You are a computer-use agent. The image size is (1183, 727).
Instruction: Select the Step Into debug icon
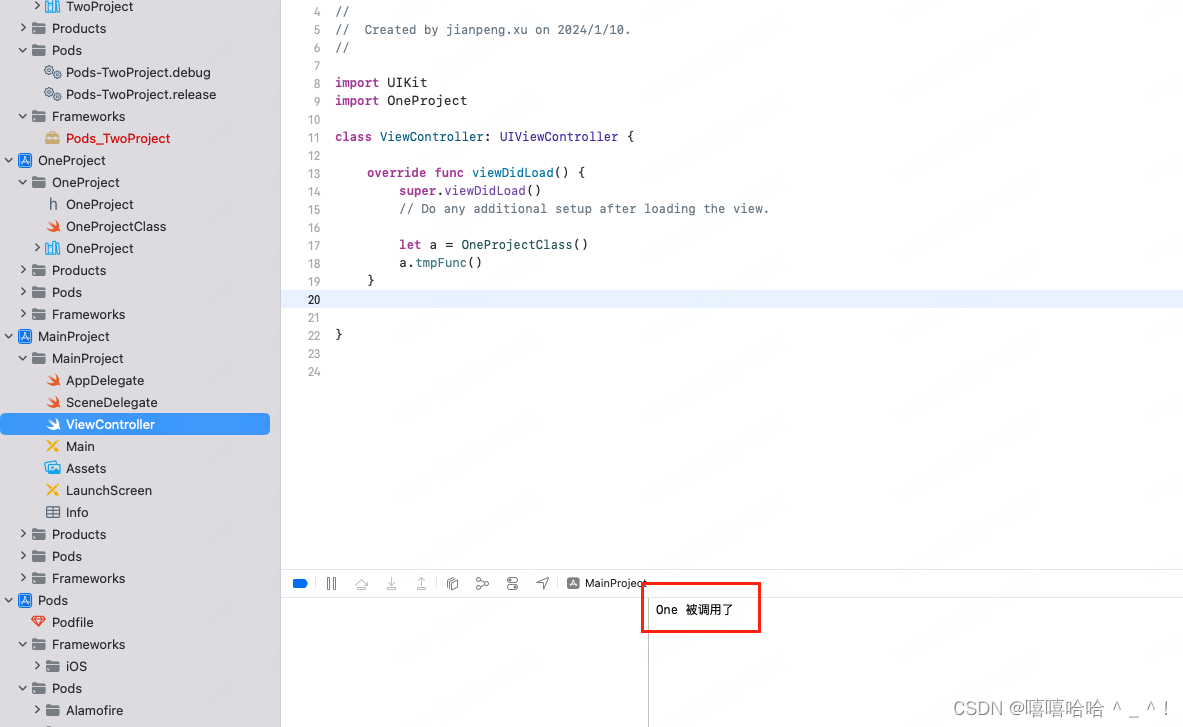coord(391,583)
